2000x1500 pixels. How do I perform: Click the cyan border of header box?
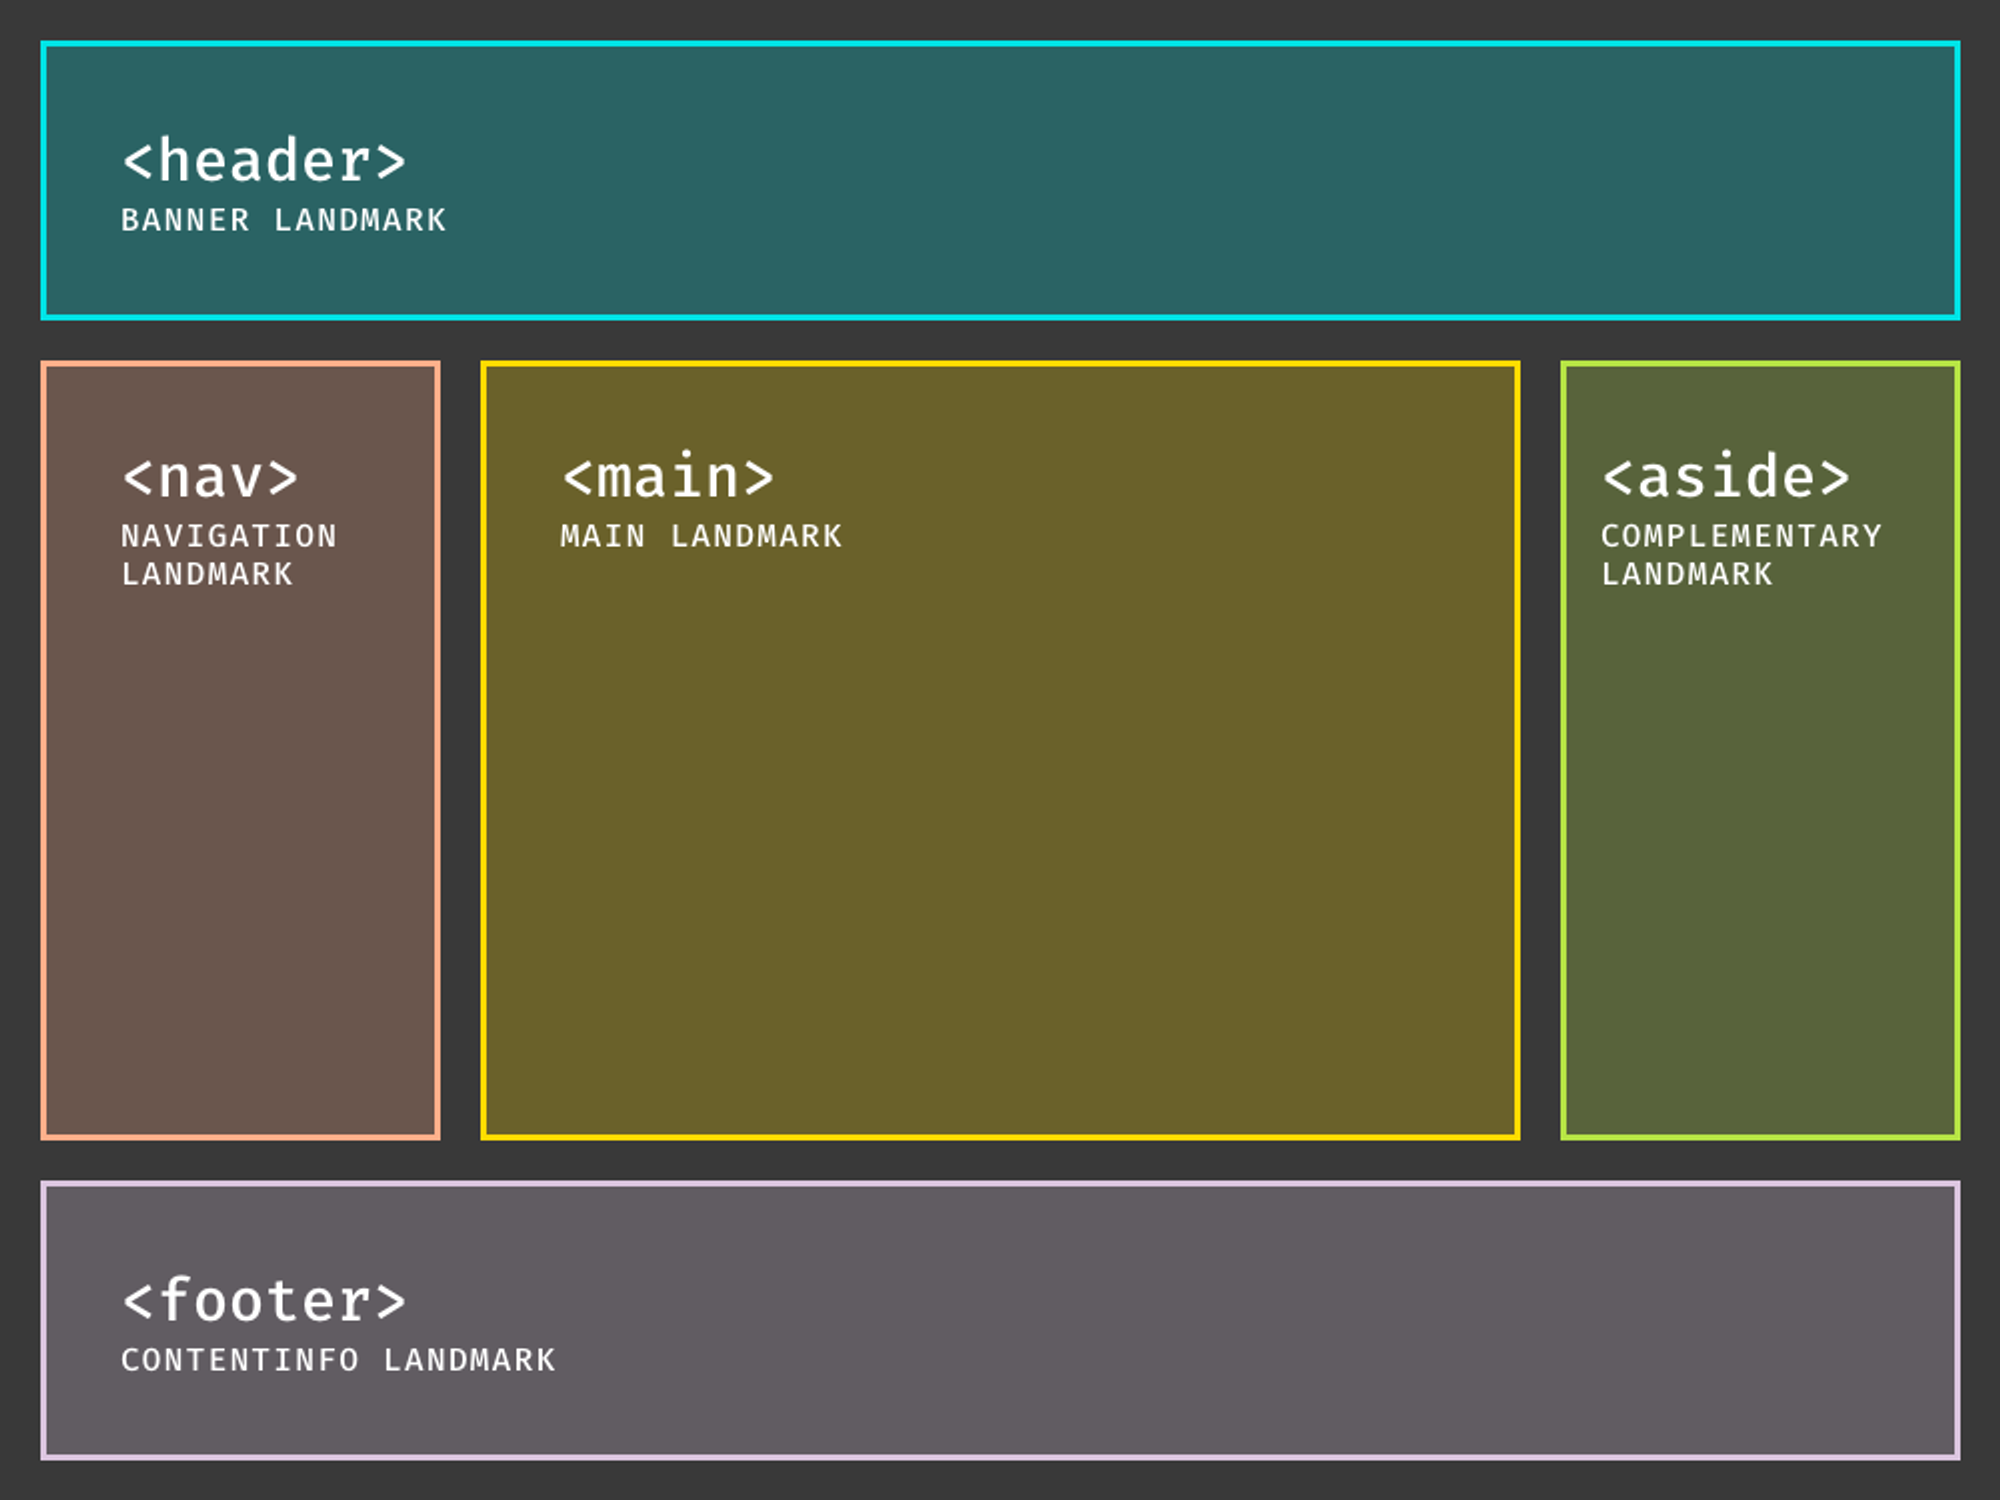(1000, 44)
